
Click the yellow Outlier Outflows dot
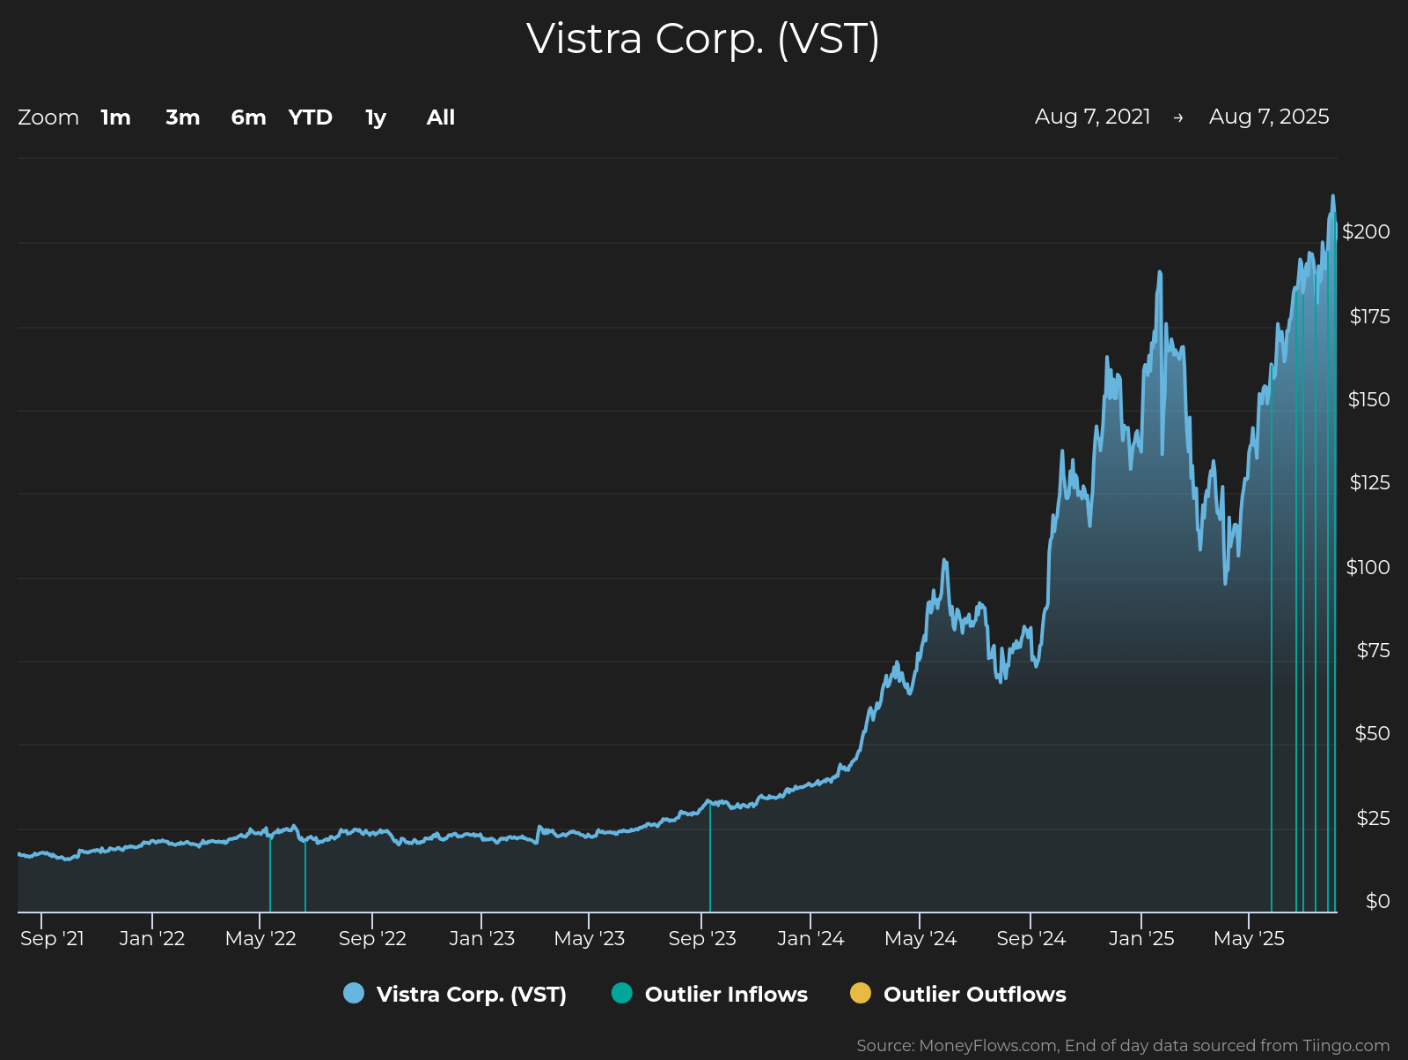[860, 993]
